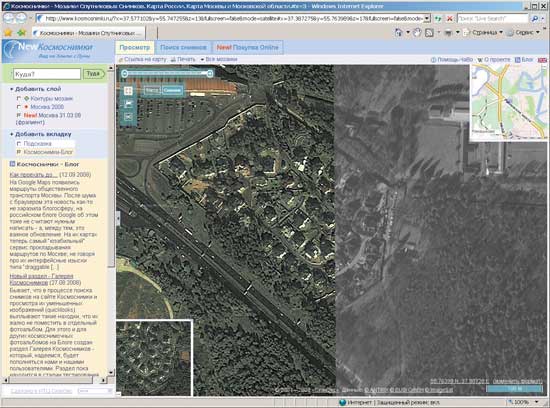Stop page loading with red X icon
Image resolution: width=550 pixels, height=408 pixels.
pyautogui.click(x=449, y=19)
